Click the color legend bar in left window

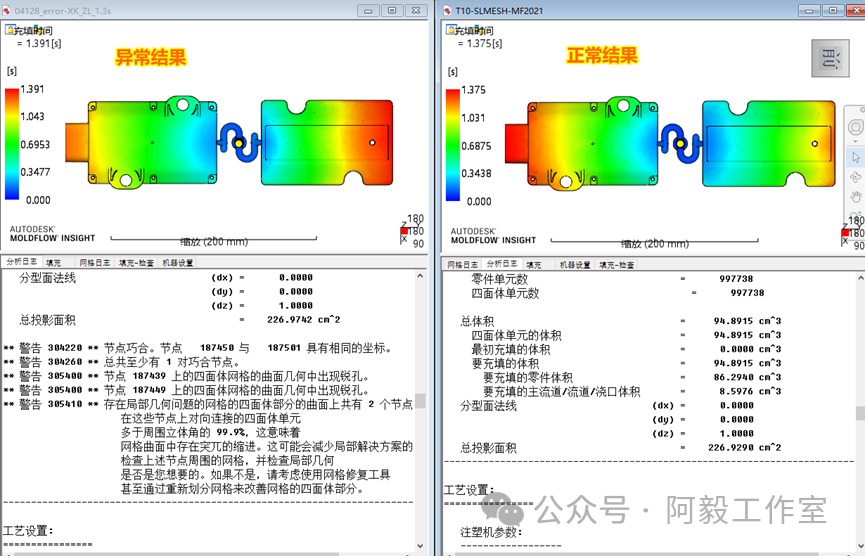(12, 143)
